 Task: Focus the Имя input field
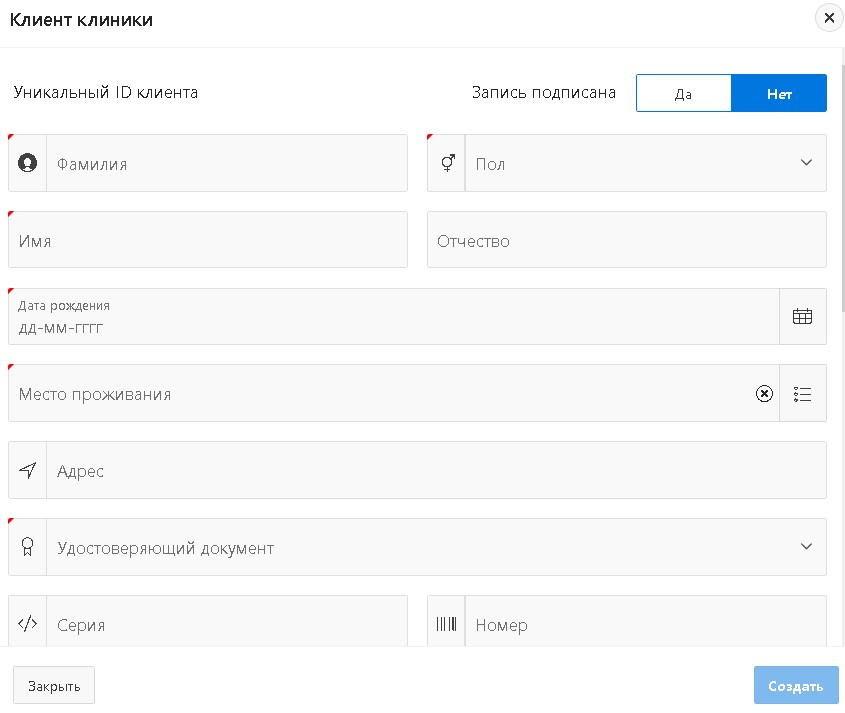208,241
